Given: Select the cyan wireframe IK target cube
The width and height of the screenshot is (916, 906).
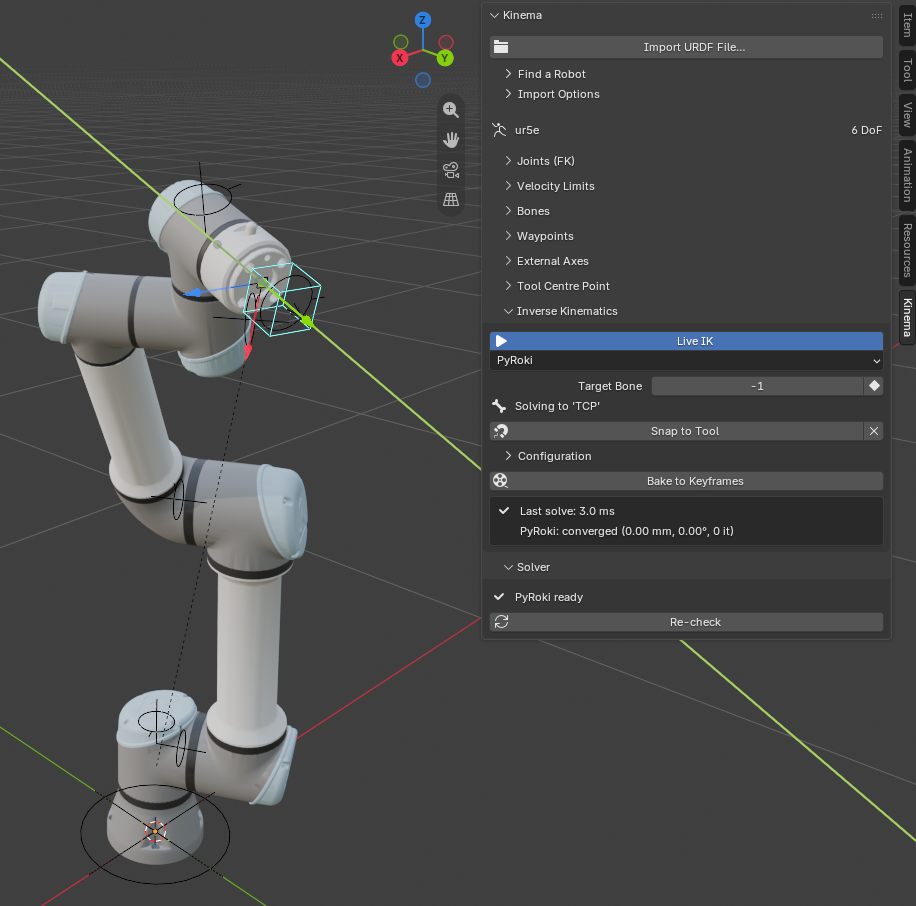Looking at the screenshot, I should (x=282, y=299).
